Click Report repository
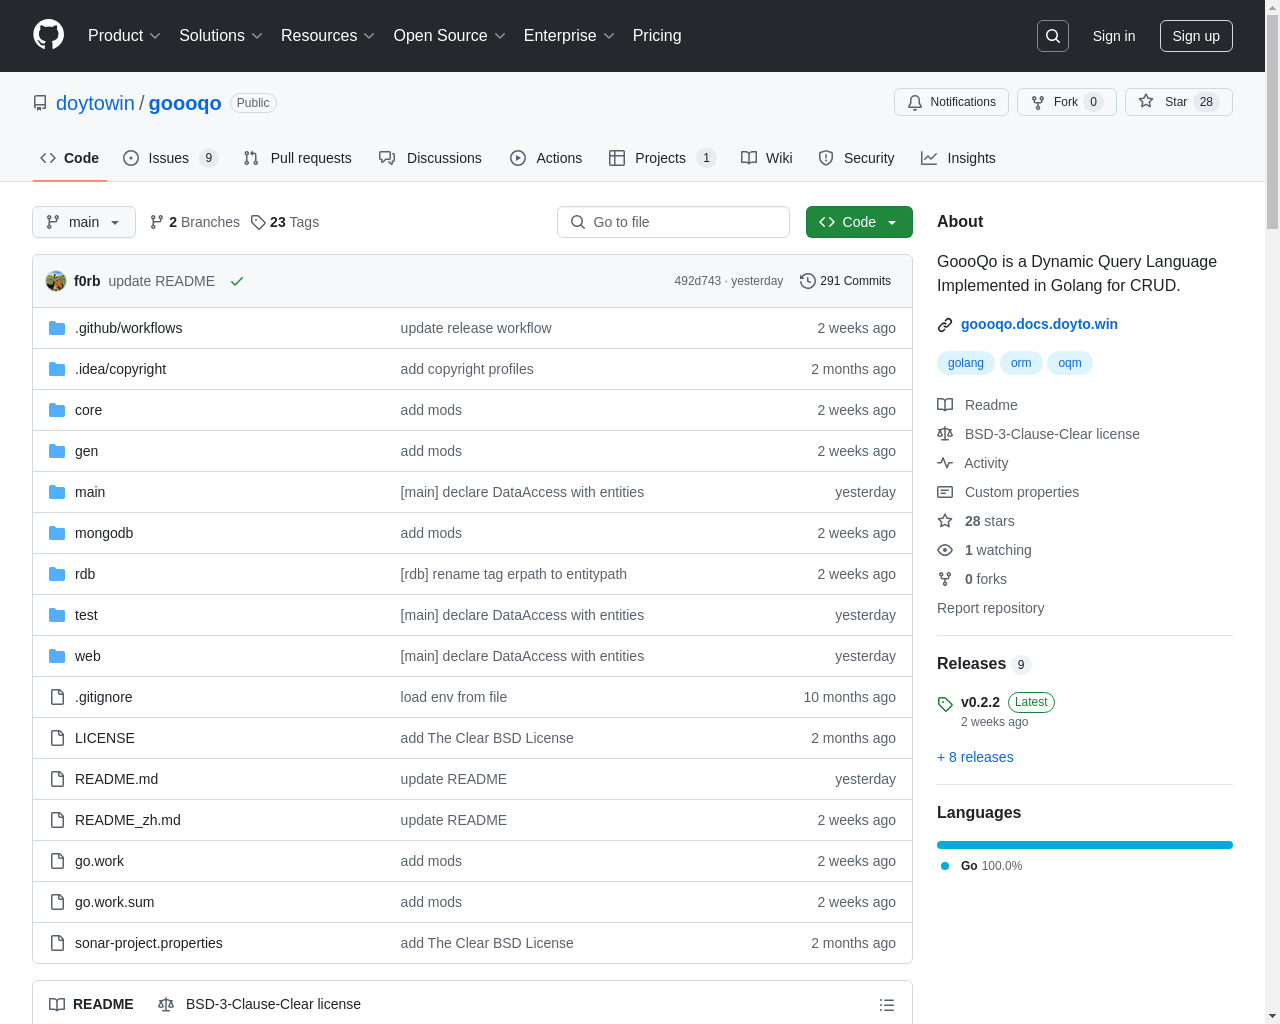The width and height of the screenshot is (1280, 1024). pos(990,608)
